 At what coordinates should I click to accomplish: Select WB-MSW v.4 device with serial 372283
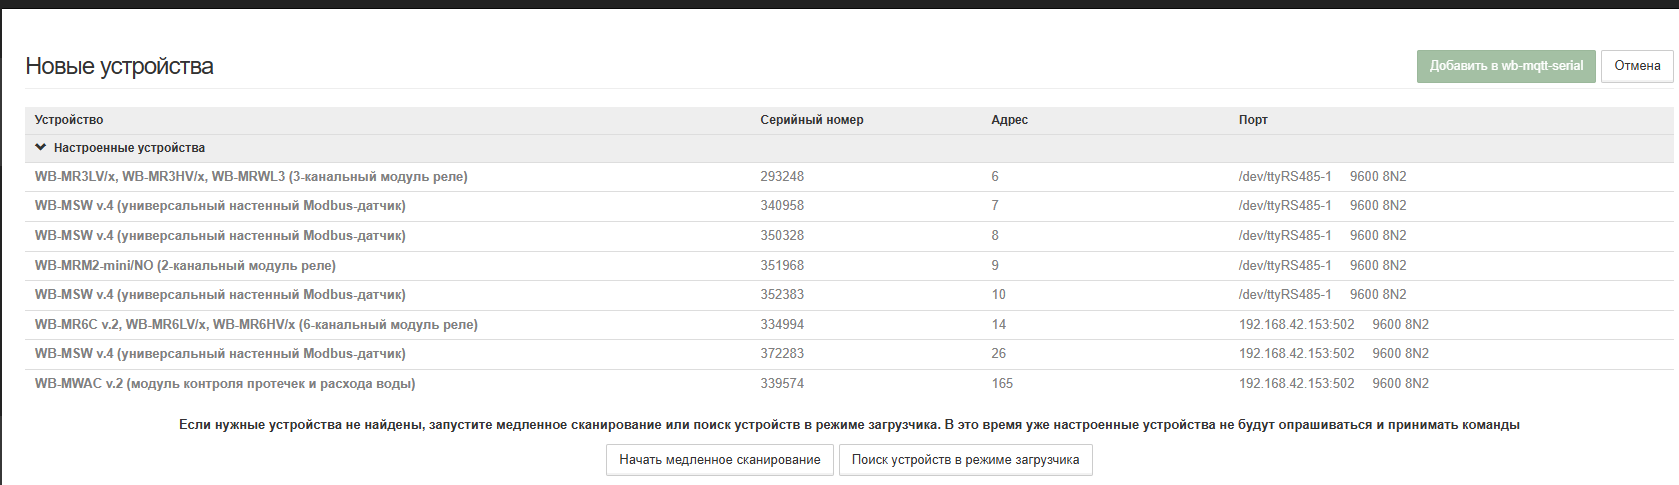pyautogui.click(x=220, y=354)
